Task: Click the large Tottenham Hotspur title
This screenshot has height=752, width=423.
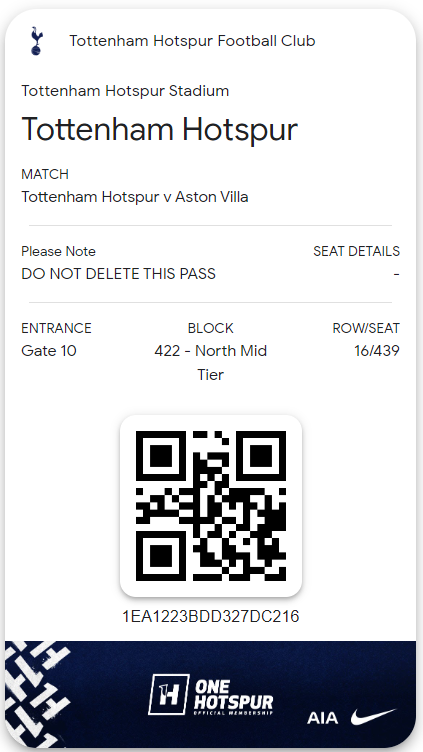Action: pyautogui.click(x=160, y=129)
